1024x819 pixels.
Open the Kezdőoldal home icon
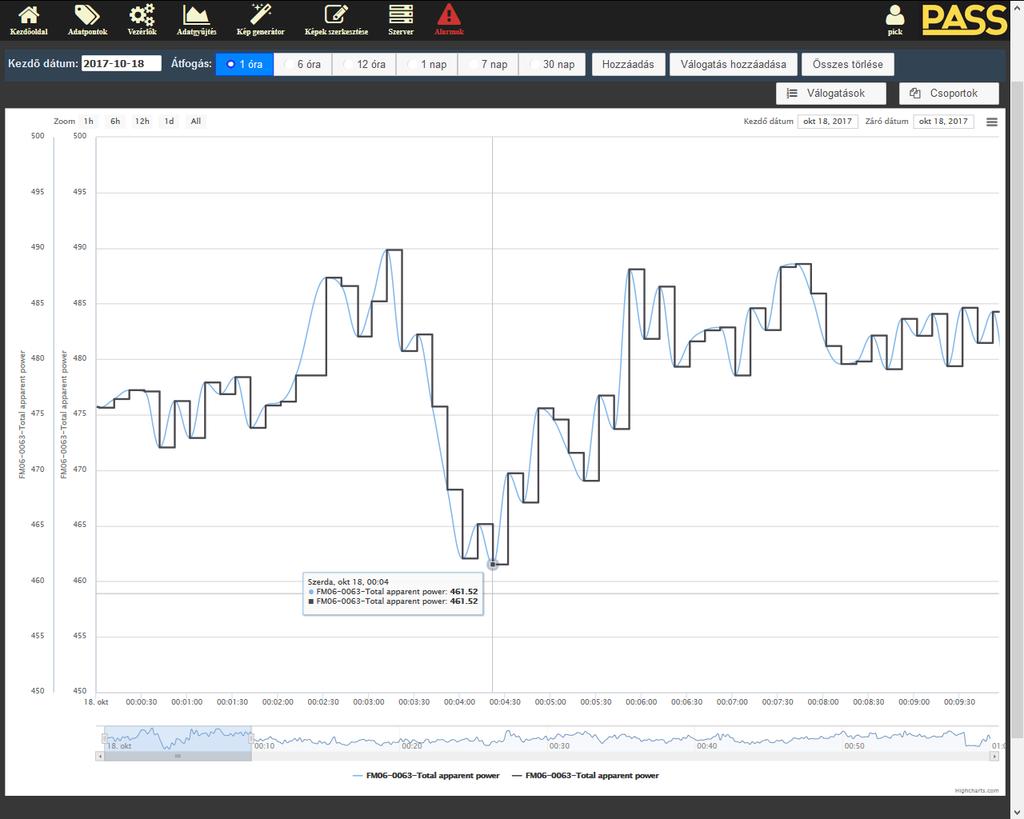pyautogui.click(x=29, y=20)
